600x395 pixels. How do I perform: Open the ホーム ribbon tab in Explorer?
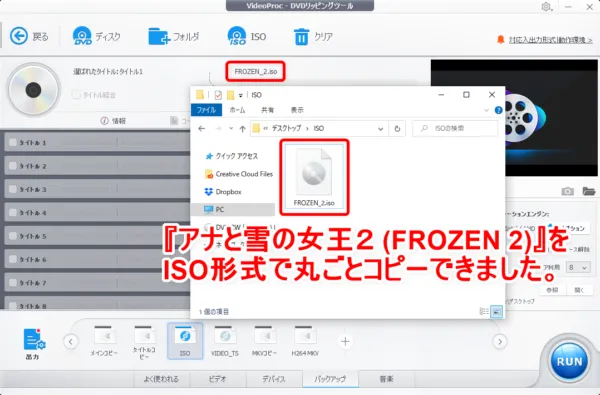(237, 110)
